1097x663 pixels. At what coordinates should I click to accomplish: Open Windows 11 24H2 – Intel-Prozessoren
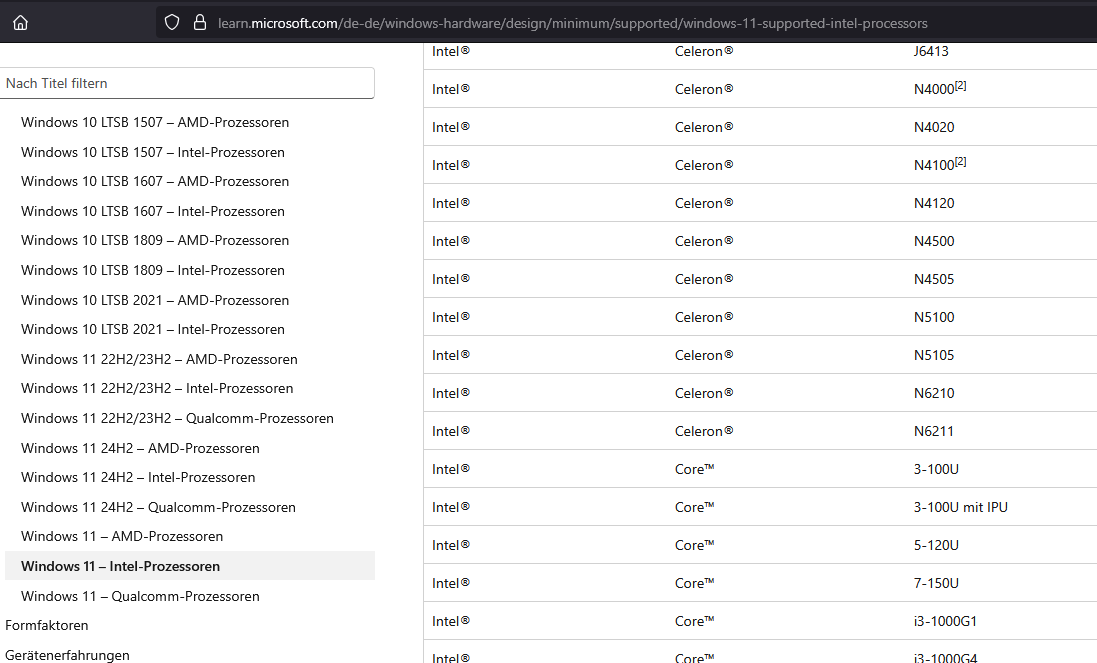pos(138,478)
